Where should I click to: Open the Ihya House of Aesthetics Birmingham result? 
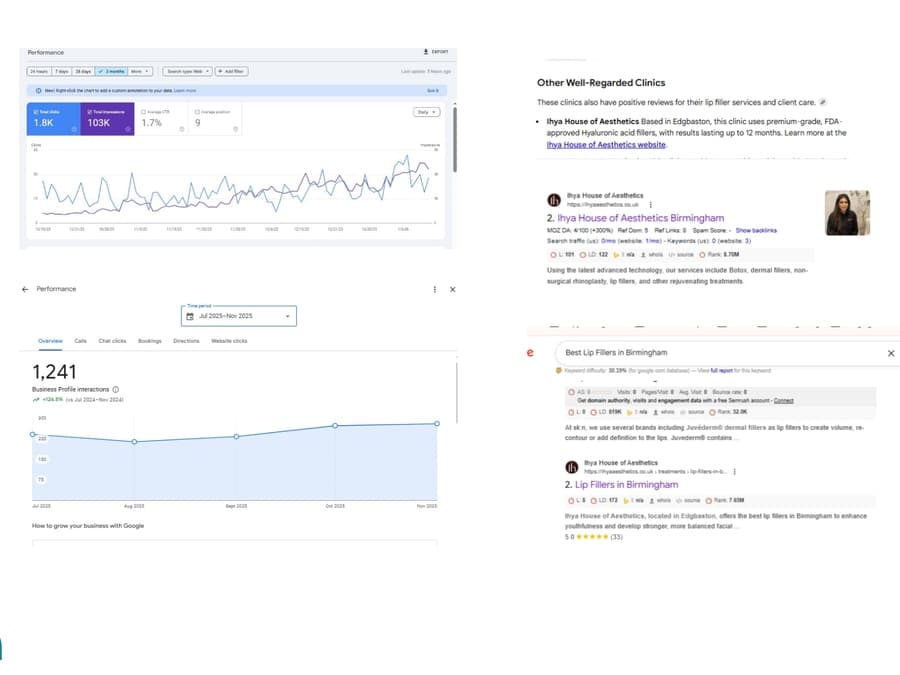(x=641, y=218)
